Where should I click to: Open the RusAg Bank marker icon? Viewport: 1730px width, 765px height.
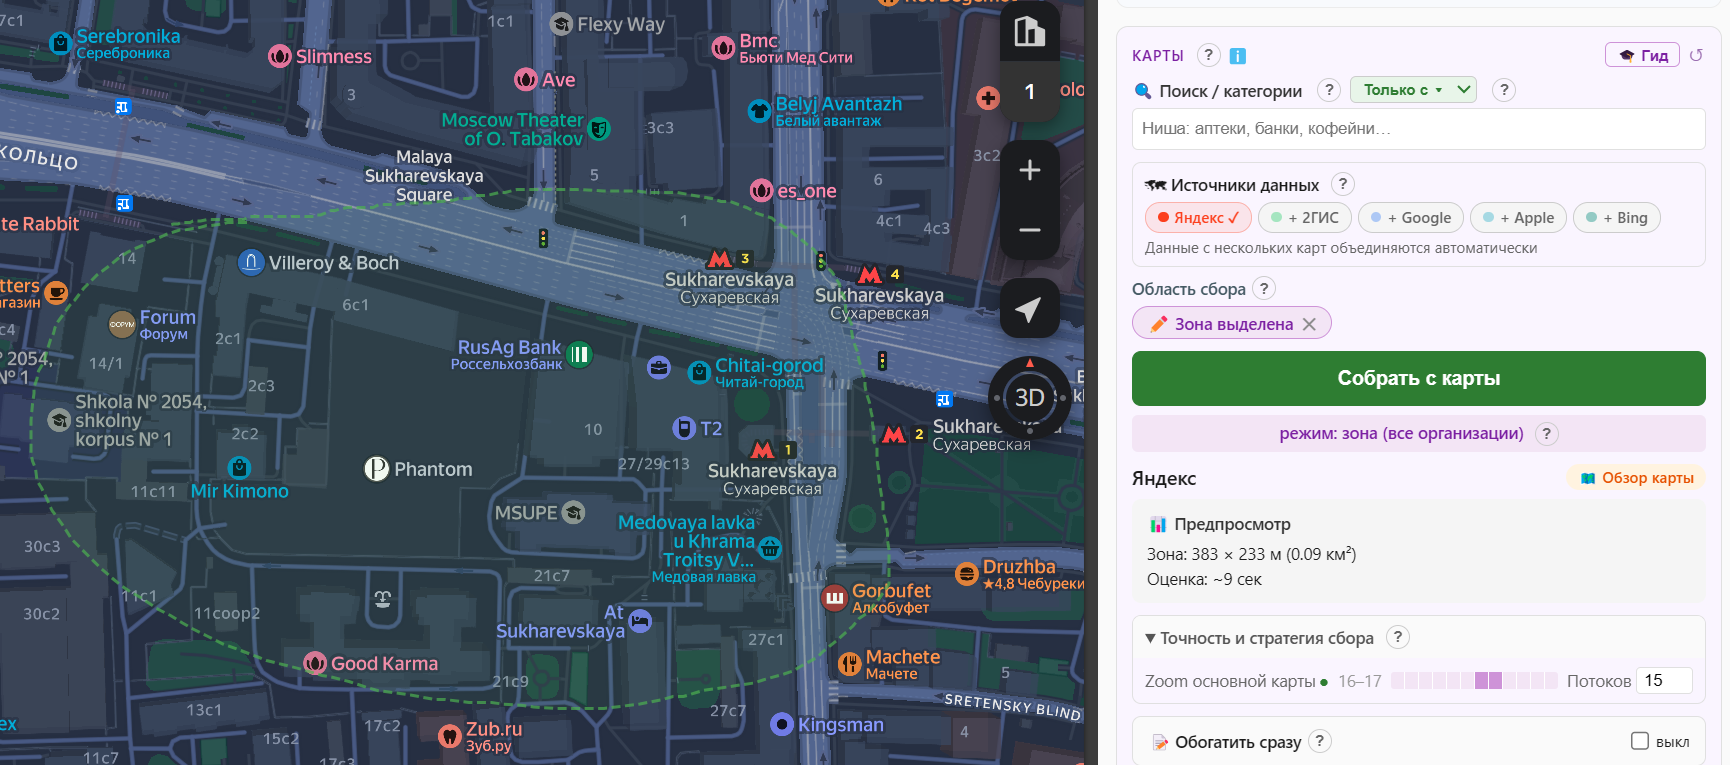coord(579,354)
